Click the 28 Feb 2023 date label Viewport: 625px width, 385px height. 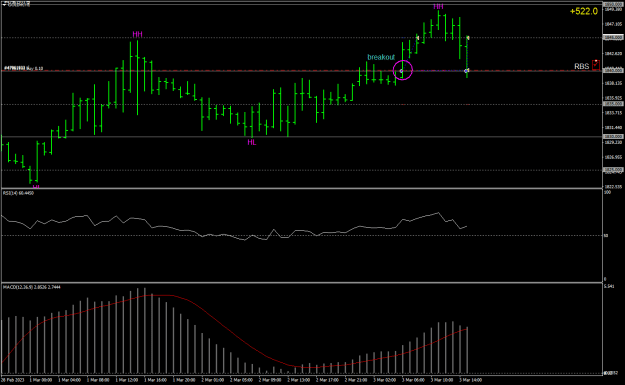(13, 380)
